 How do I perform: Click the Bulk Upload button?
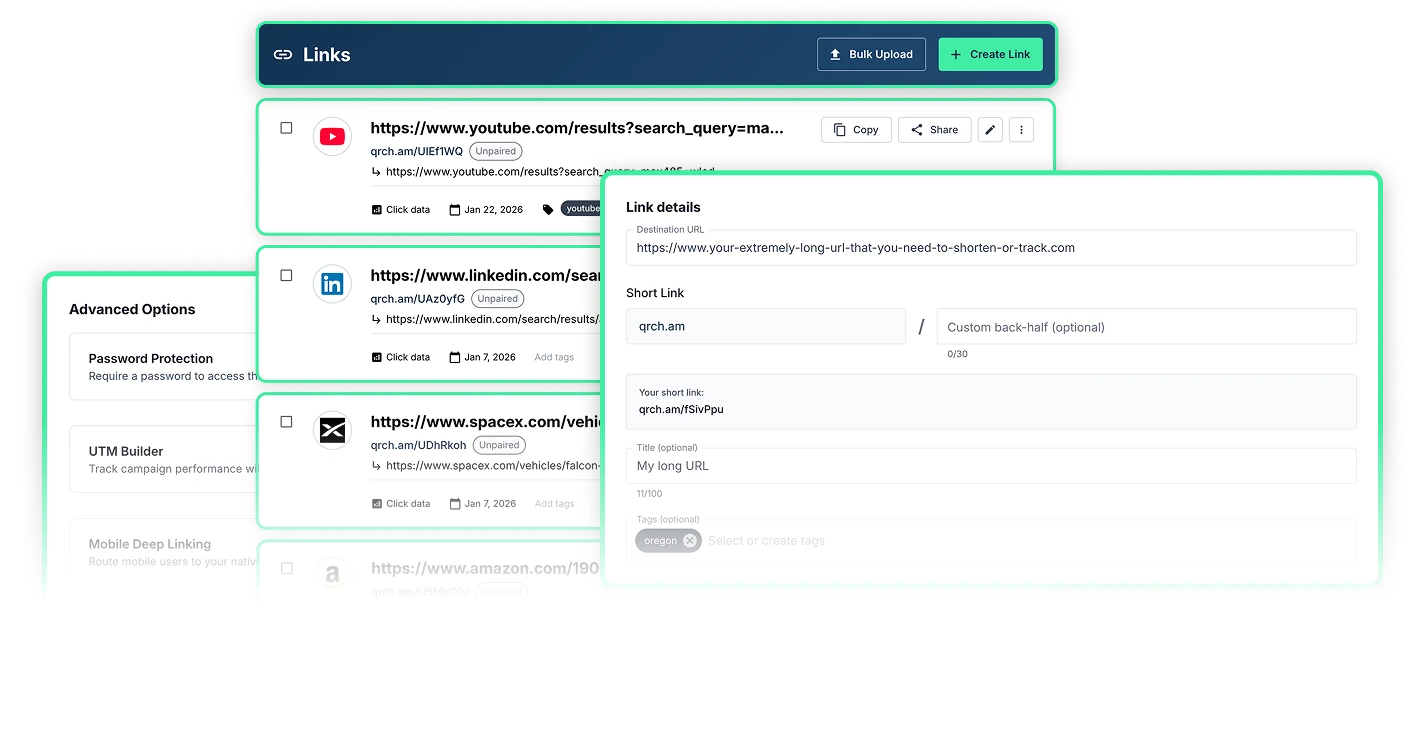click(871, 54)
